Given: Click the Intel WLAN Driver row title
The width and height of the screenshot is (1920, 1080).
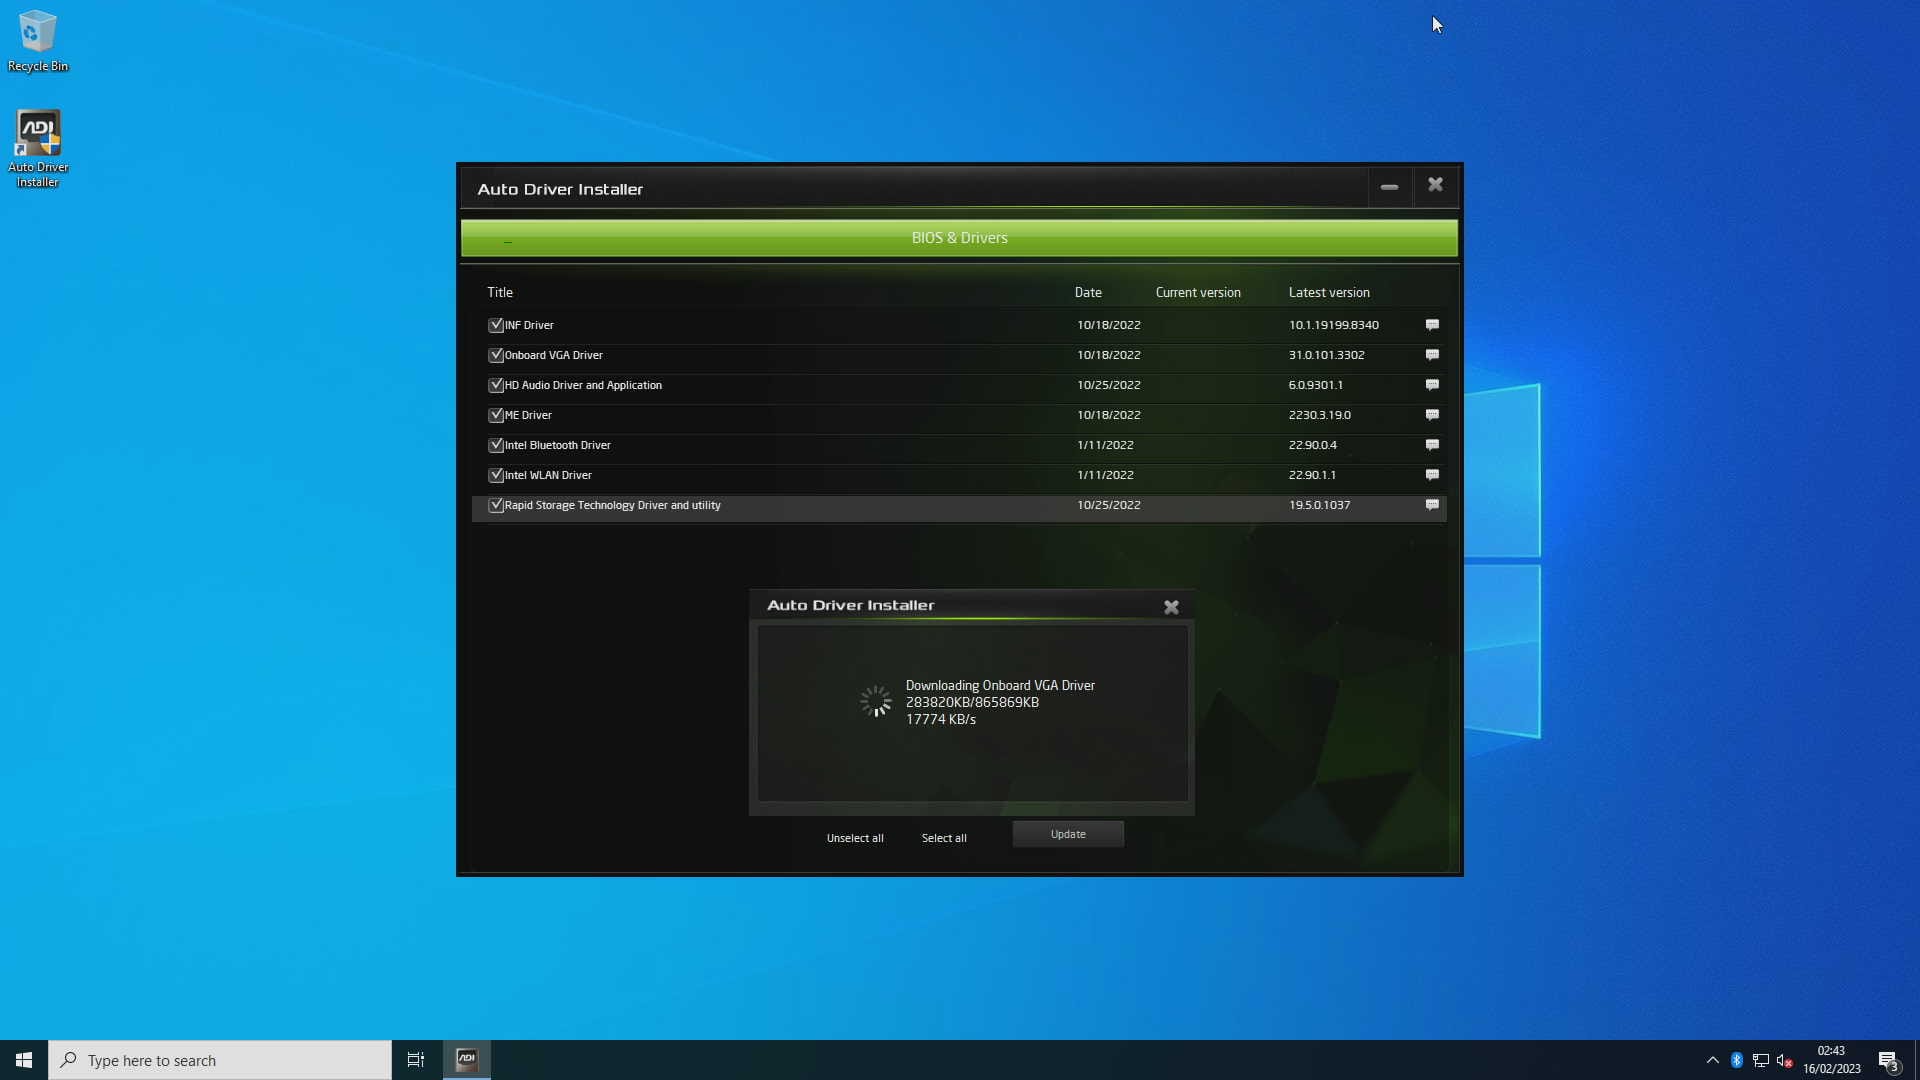Looking at the screenshot, I should click(x=548, y=475).
